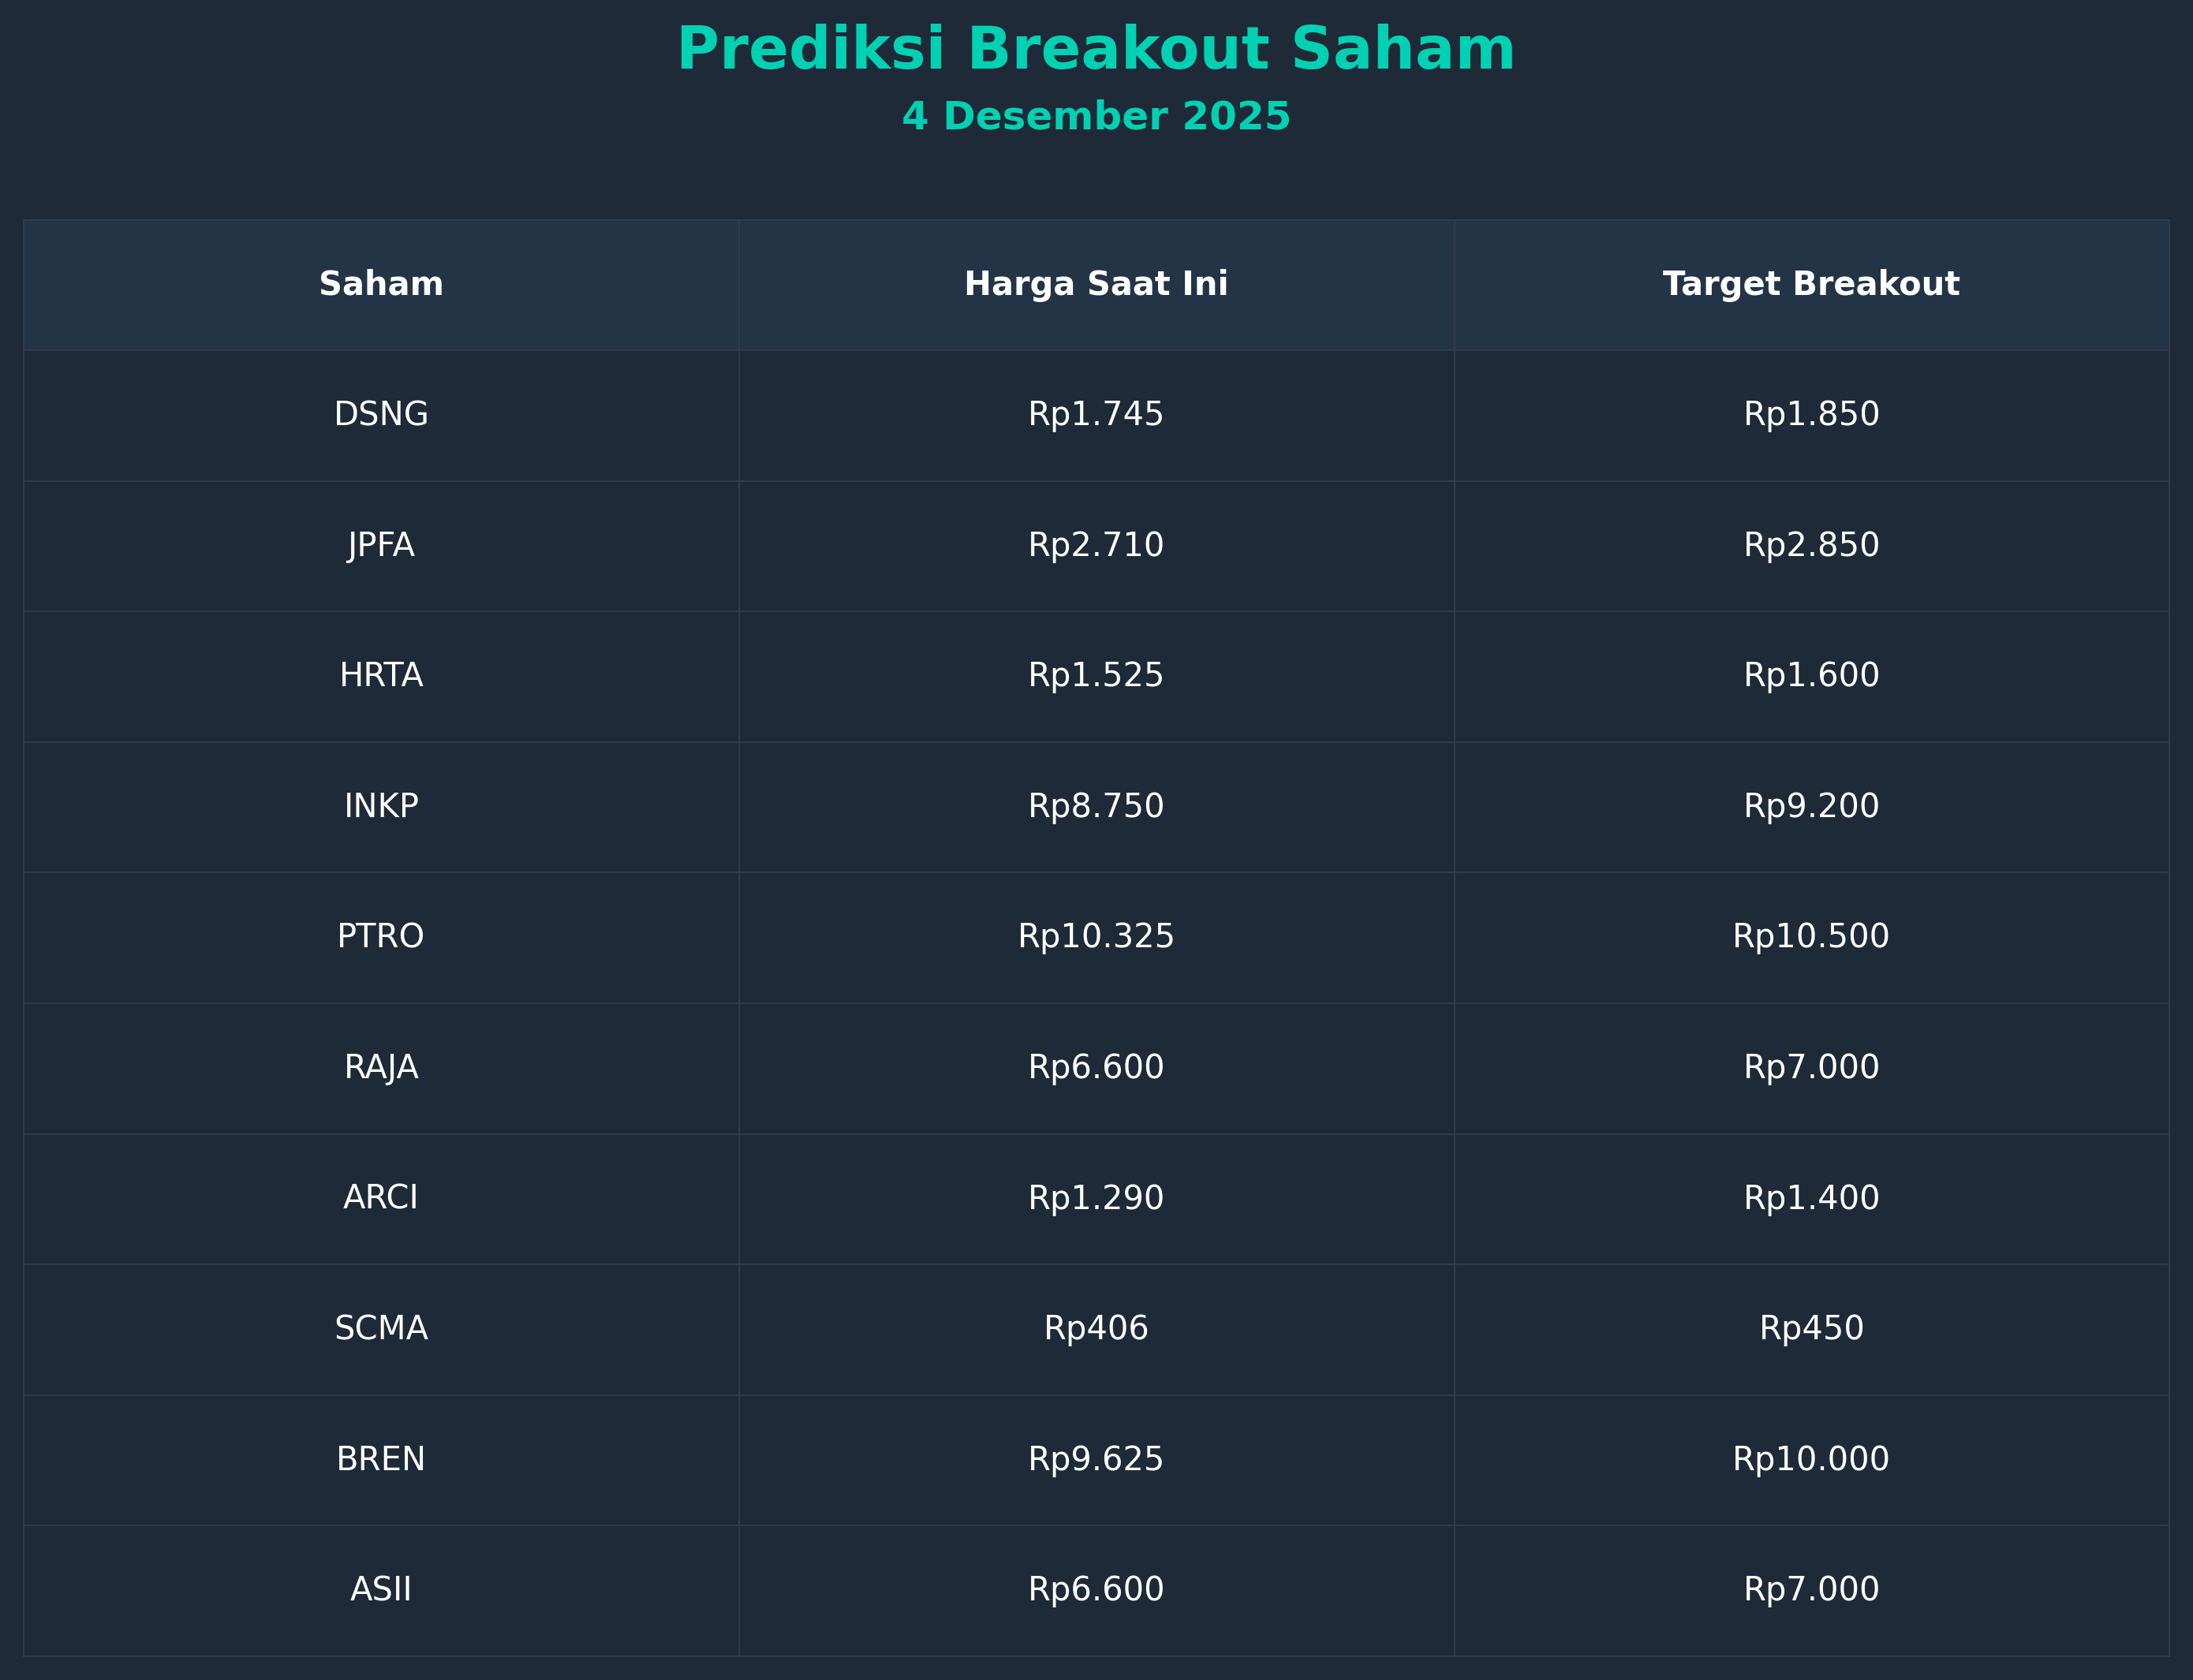Select the "Harga Saat Ini" column header

click(x=1096, y=285)
